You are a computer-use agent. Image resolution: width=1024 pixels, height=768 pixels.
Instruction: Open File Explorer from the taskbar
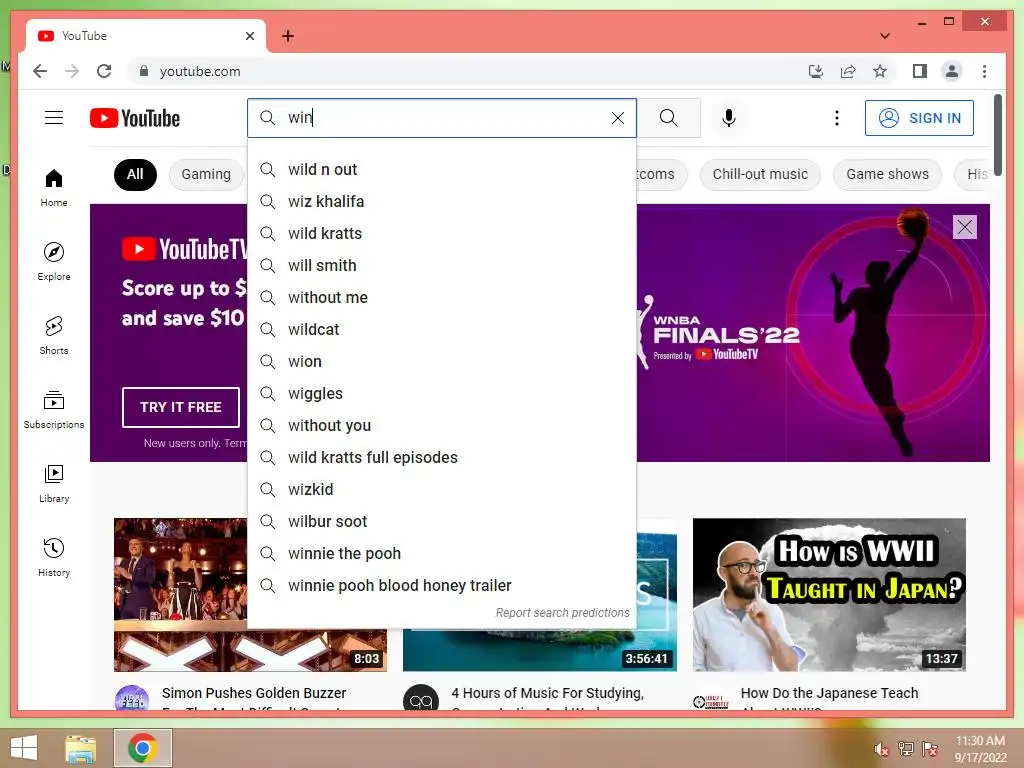(81, 748)
